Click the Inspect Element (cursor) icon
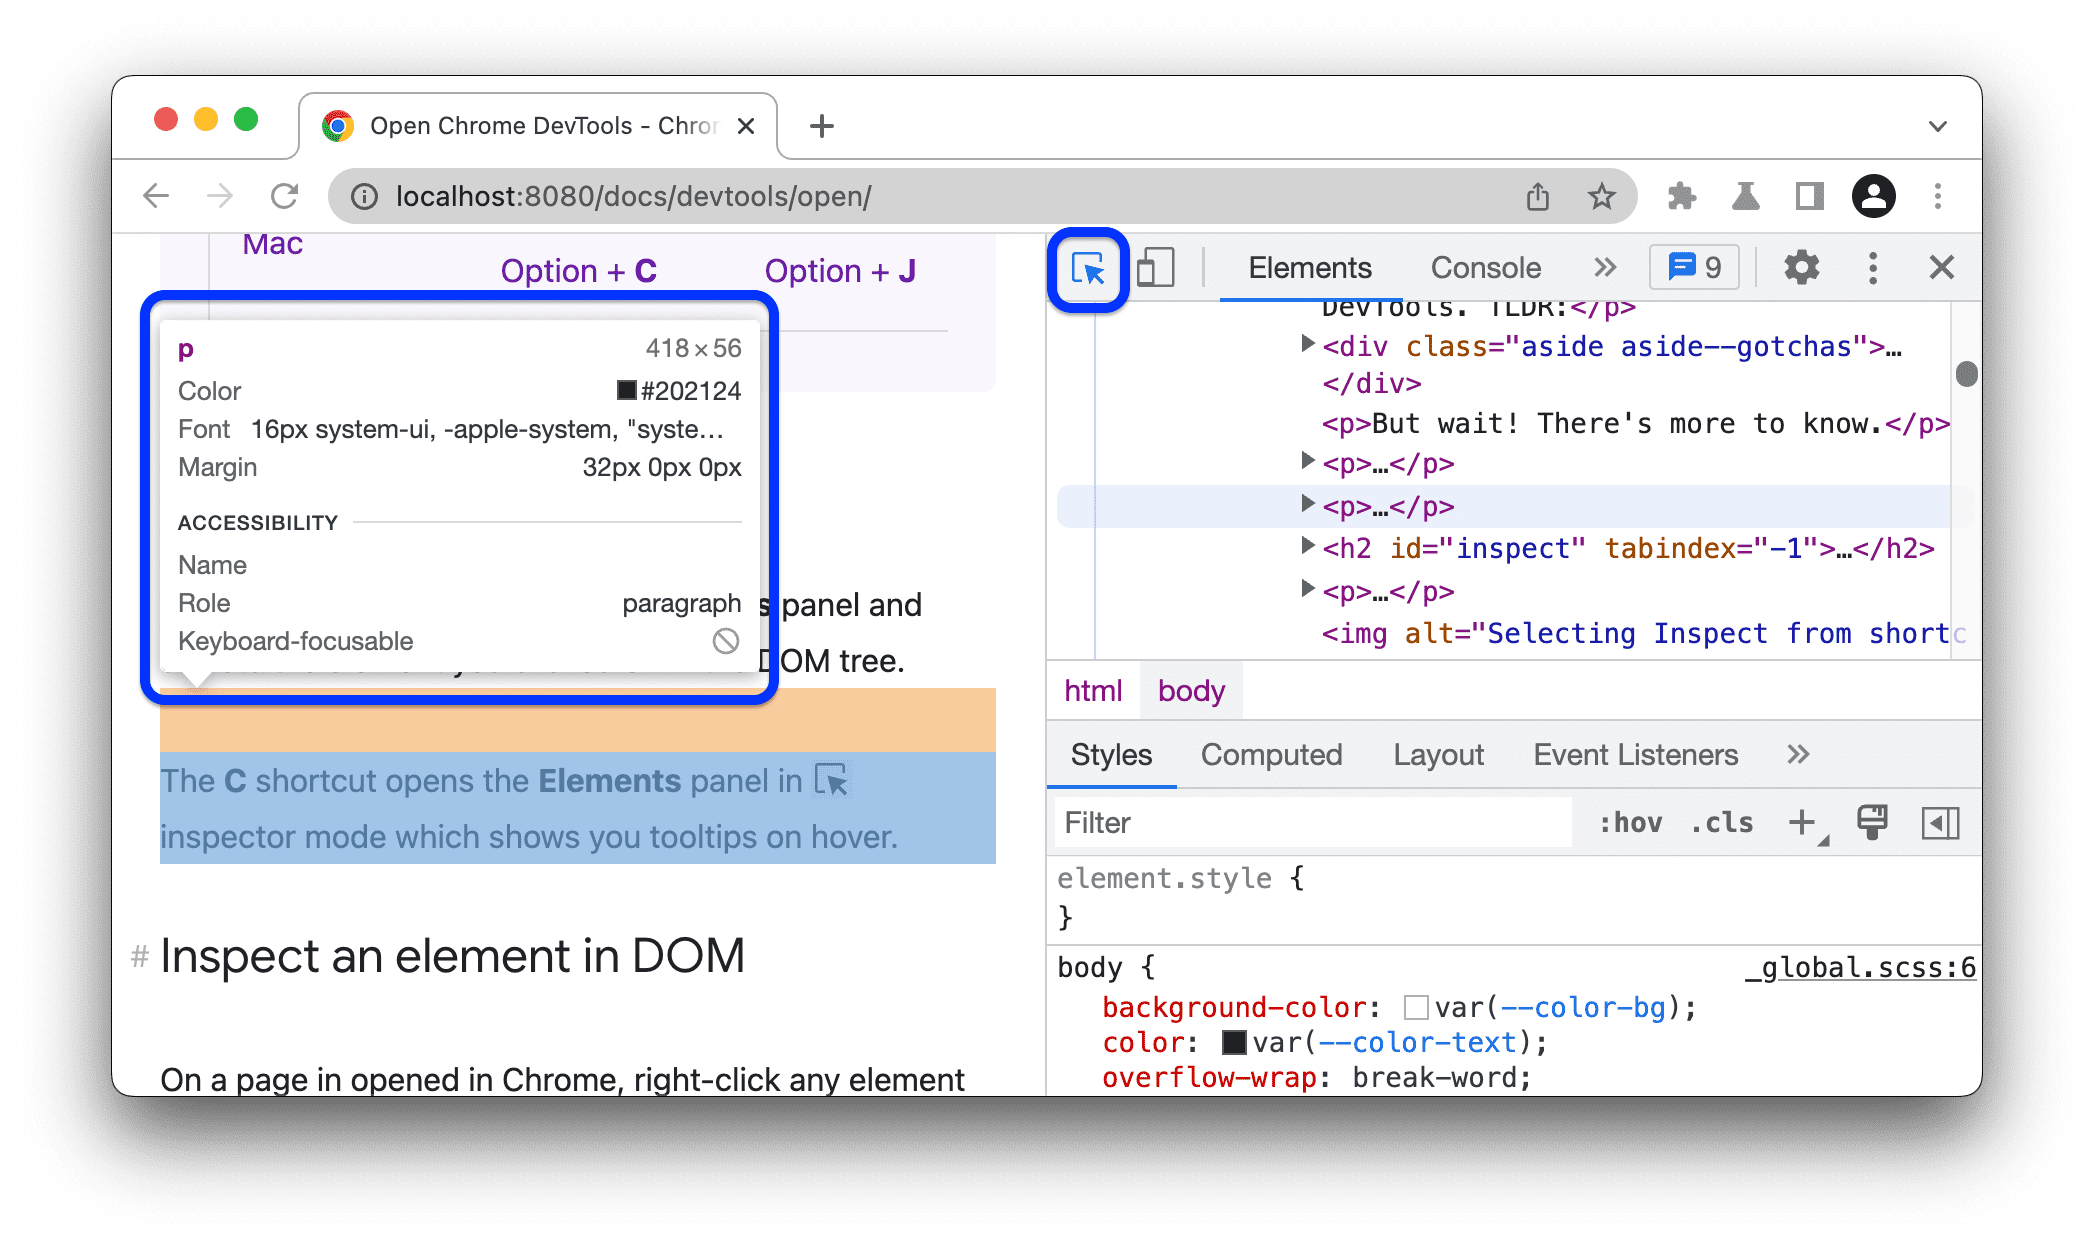This screenshot has height=1244, width=2094. coord(1088,268)
